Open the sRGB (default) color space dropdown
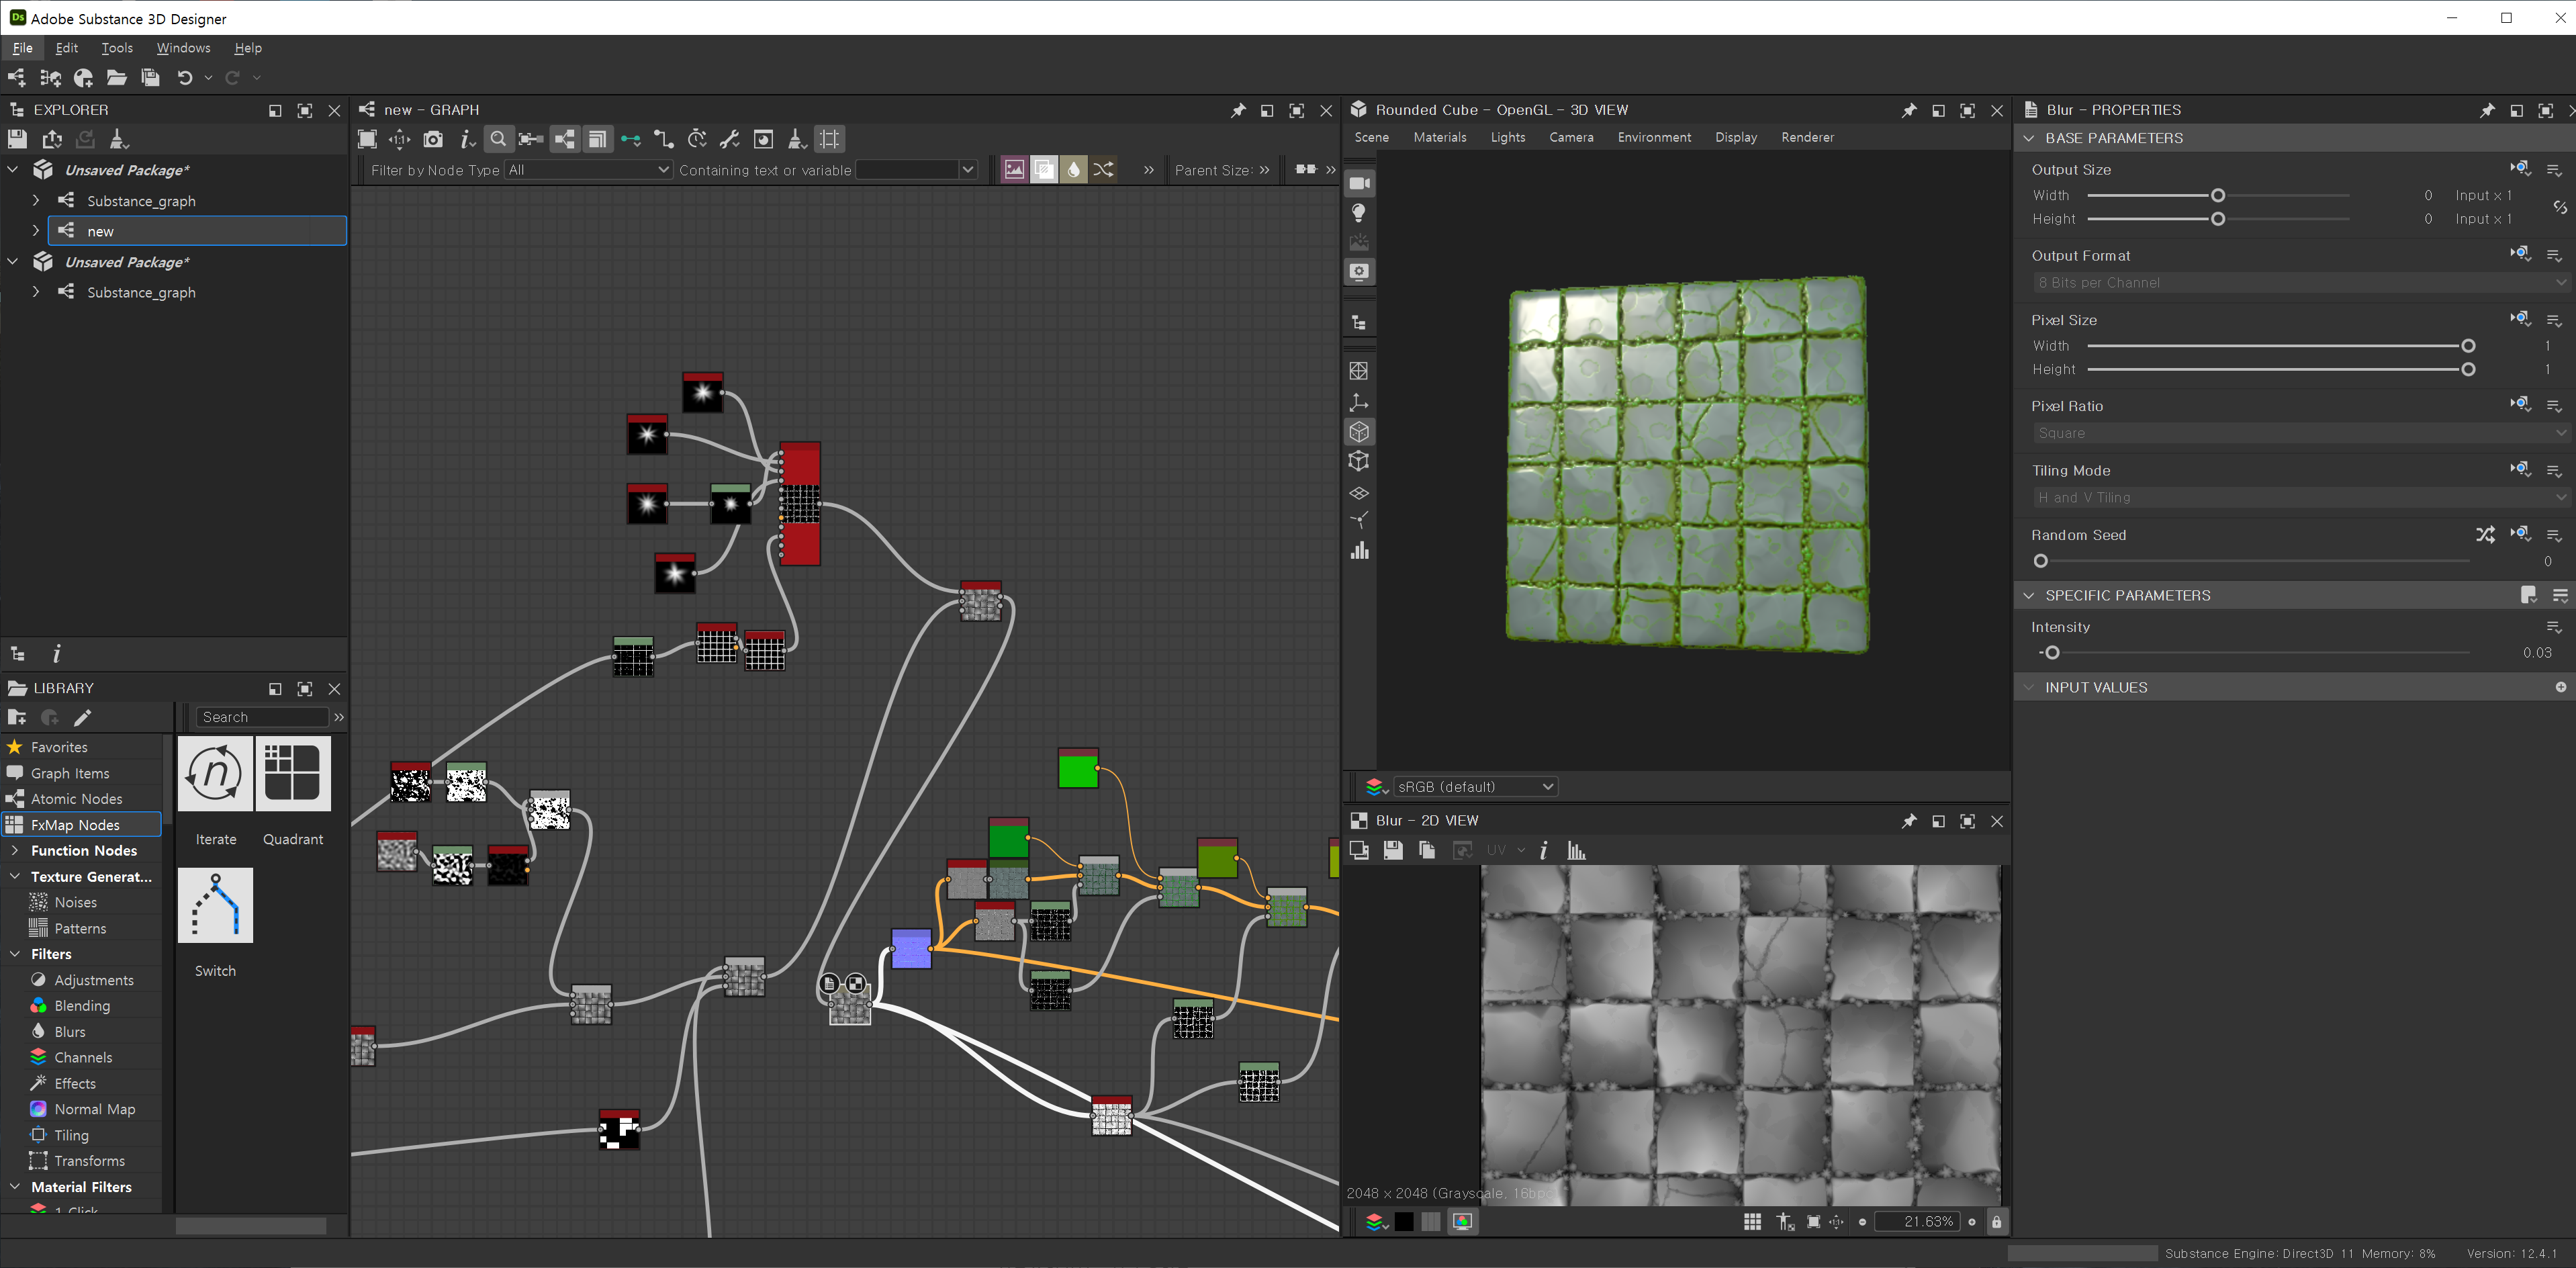 1474,787
